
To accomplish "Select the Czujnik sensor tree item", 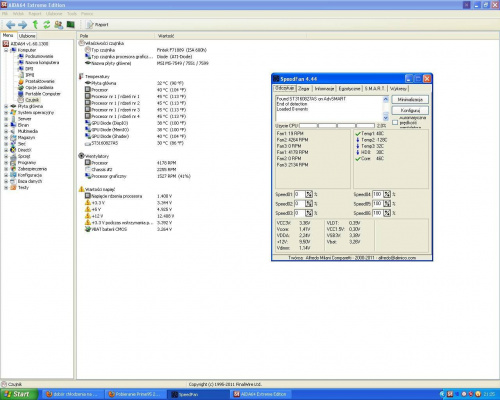I will click(32, 100).
